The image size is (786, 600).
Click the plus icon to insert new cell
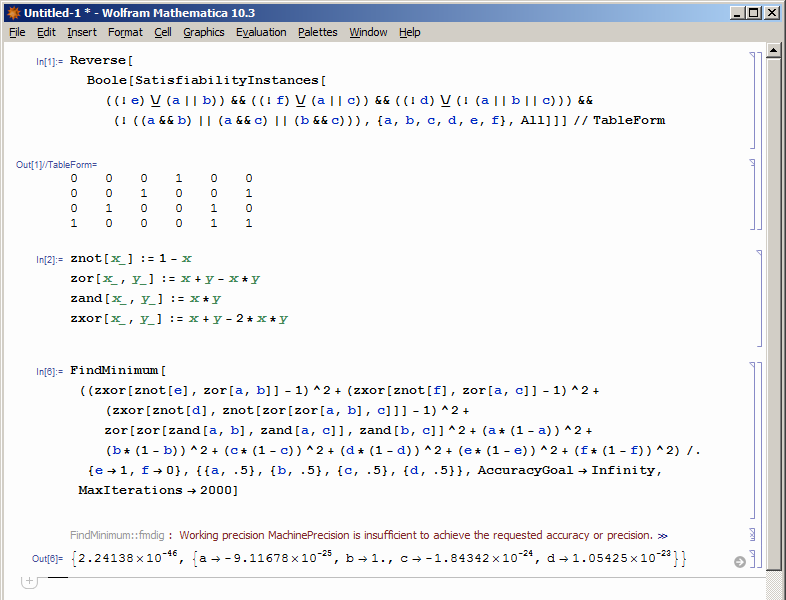(x=29, y=582)
